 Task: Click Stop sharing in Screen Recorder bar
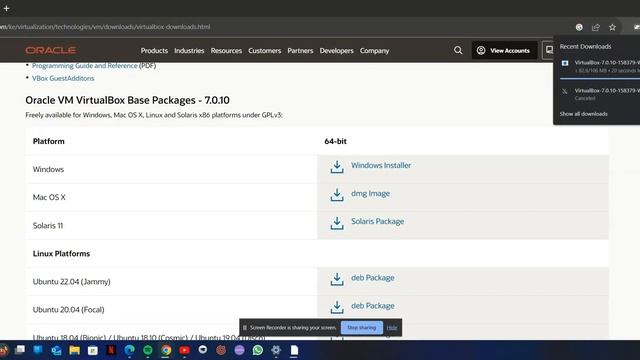362,327
